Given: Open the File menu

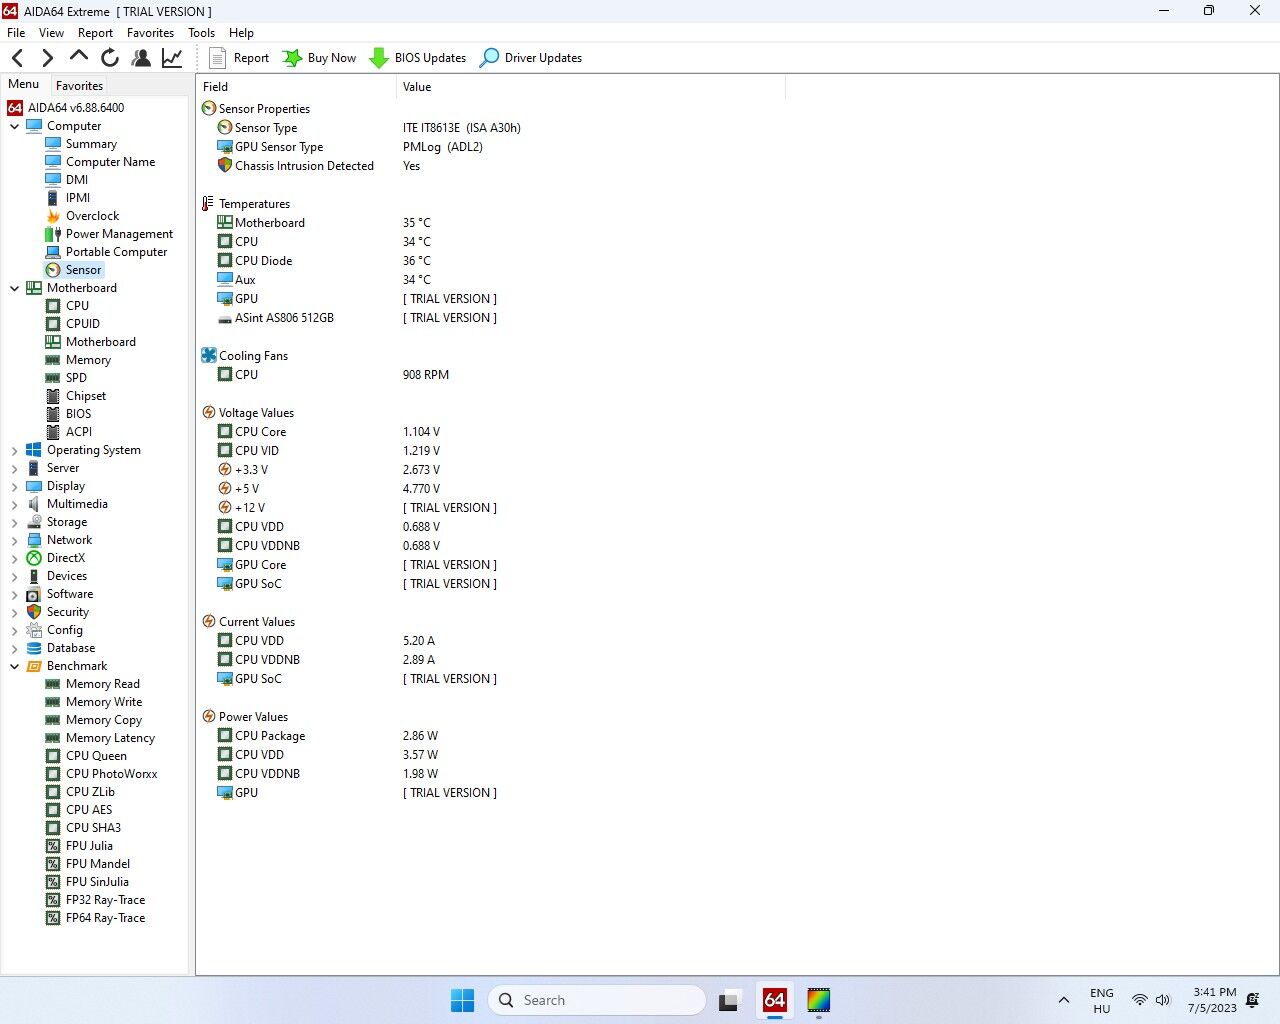Looking at the screenshot, I should point(16,33).
